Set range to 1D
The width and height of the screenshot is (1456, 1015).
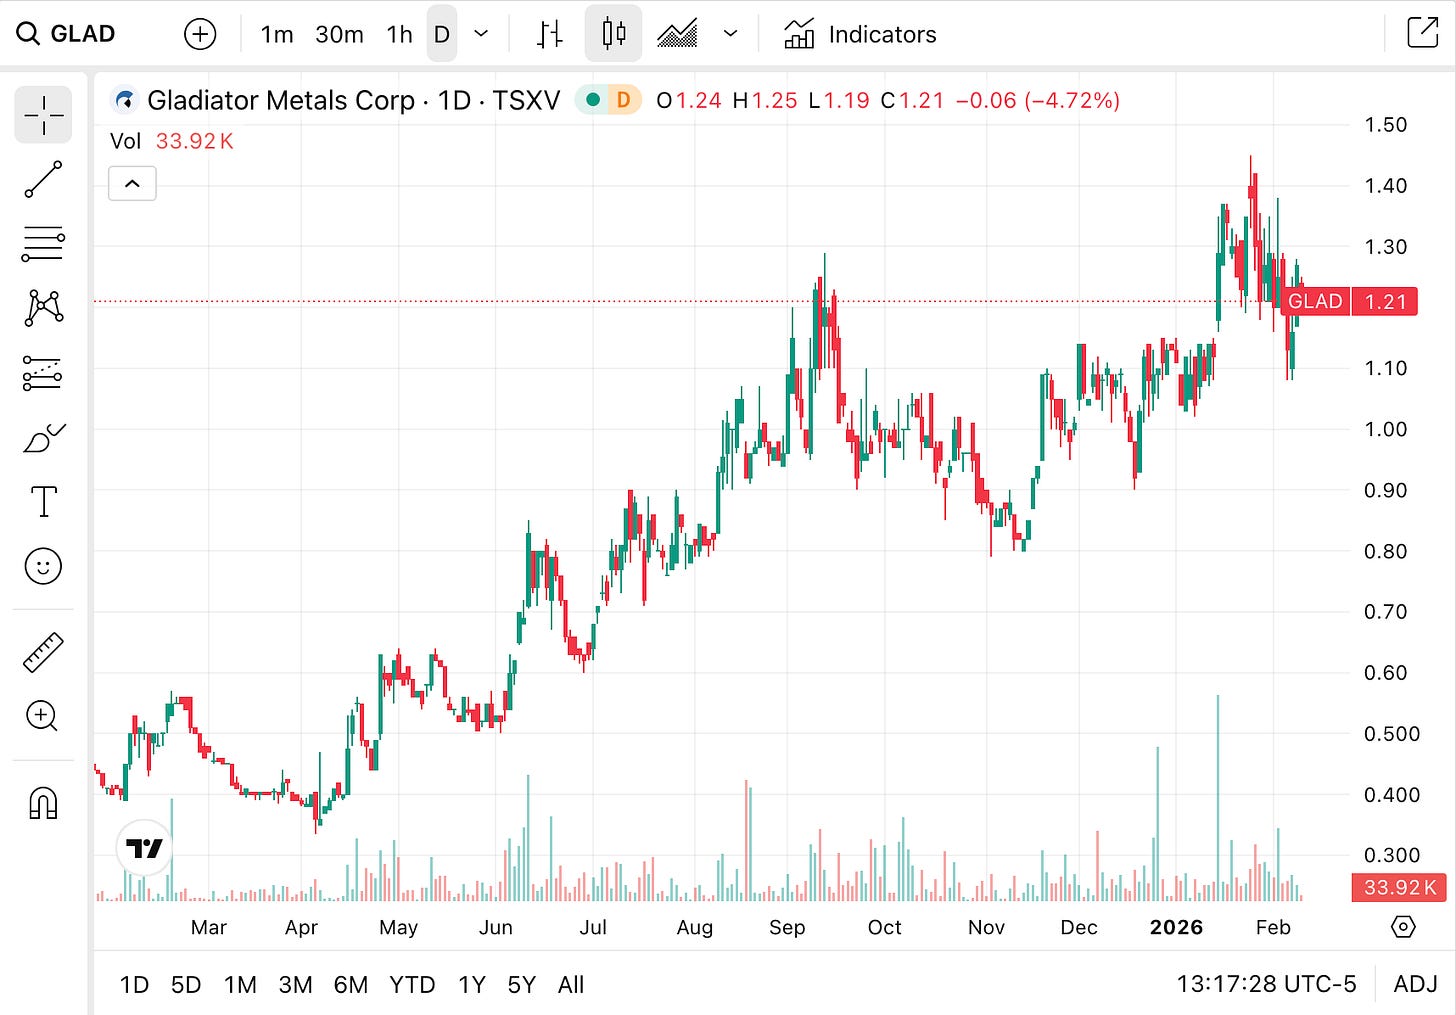134,985
